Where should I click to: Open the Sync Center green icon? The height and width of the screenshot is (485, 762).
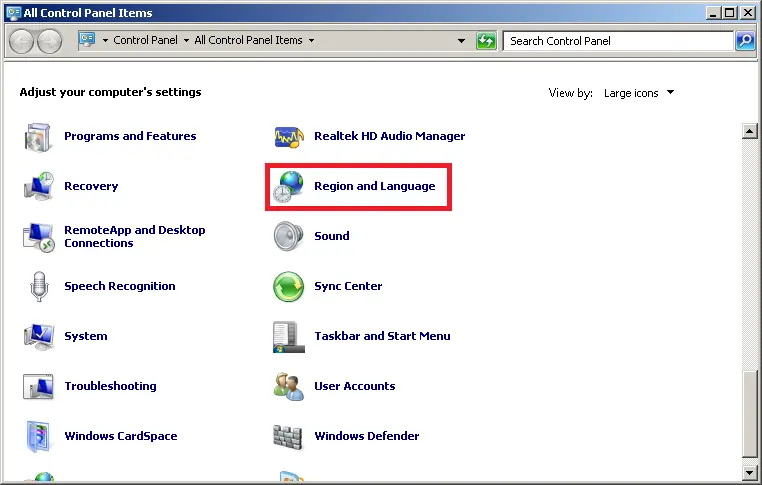(288, 287)
